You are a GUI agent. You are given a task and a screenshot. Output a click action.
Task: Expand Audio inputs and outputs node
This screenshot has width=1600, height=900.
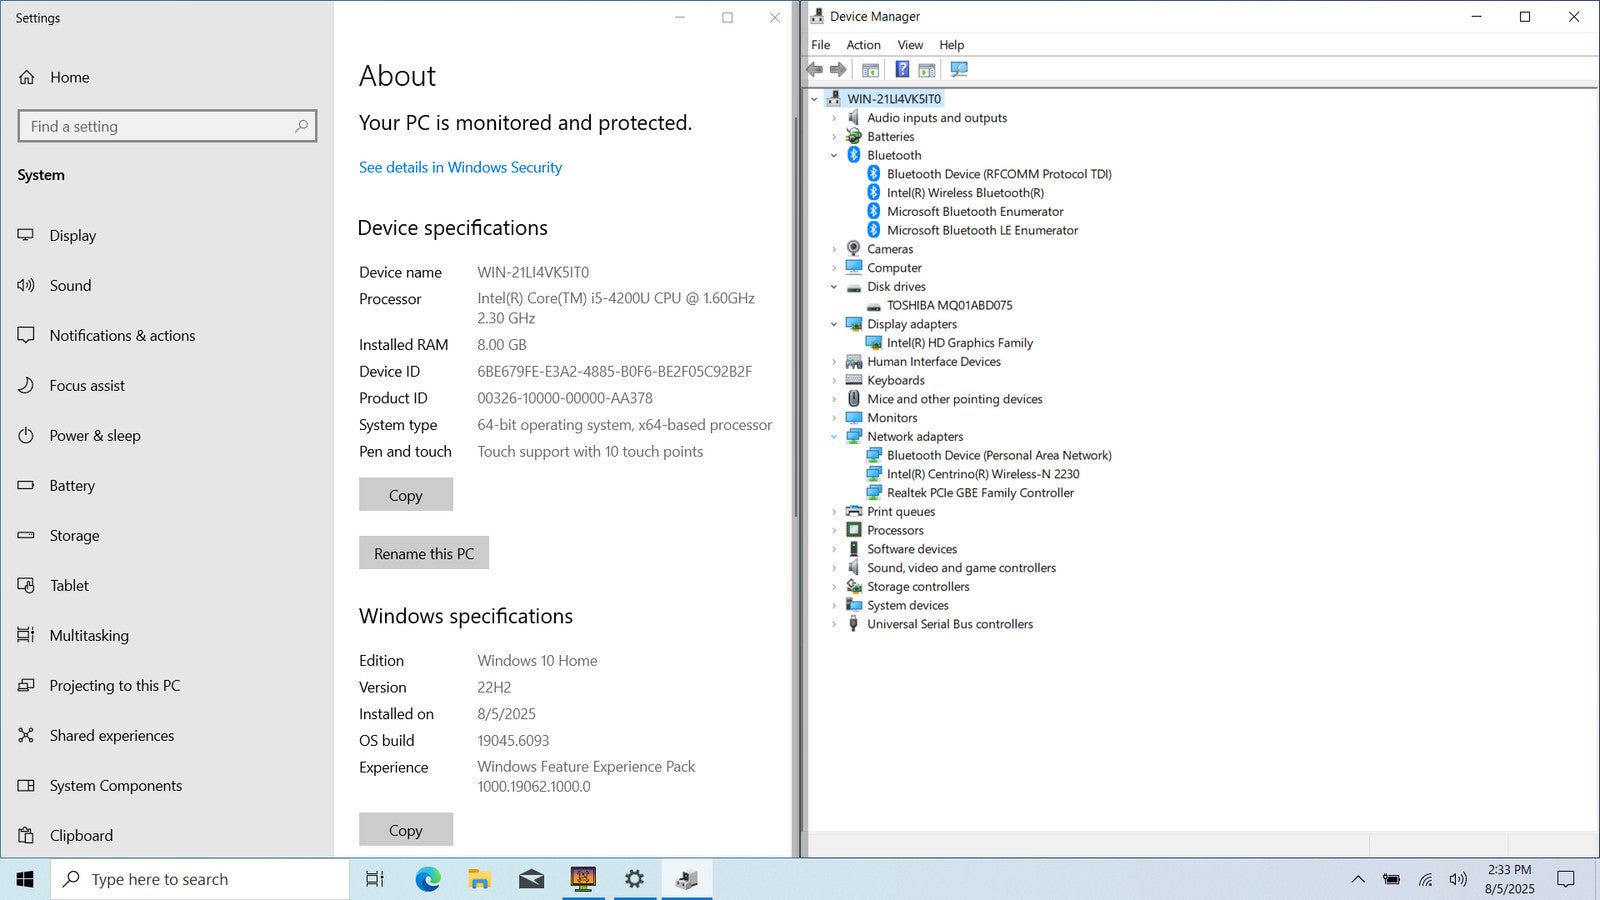(834, 118)
